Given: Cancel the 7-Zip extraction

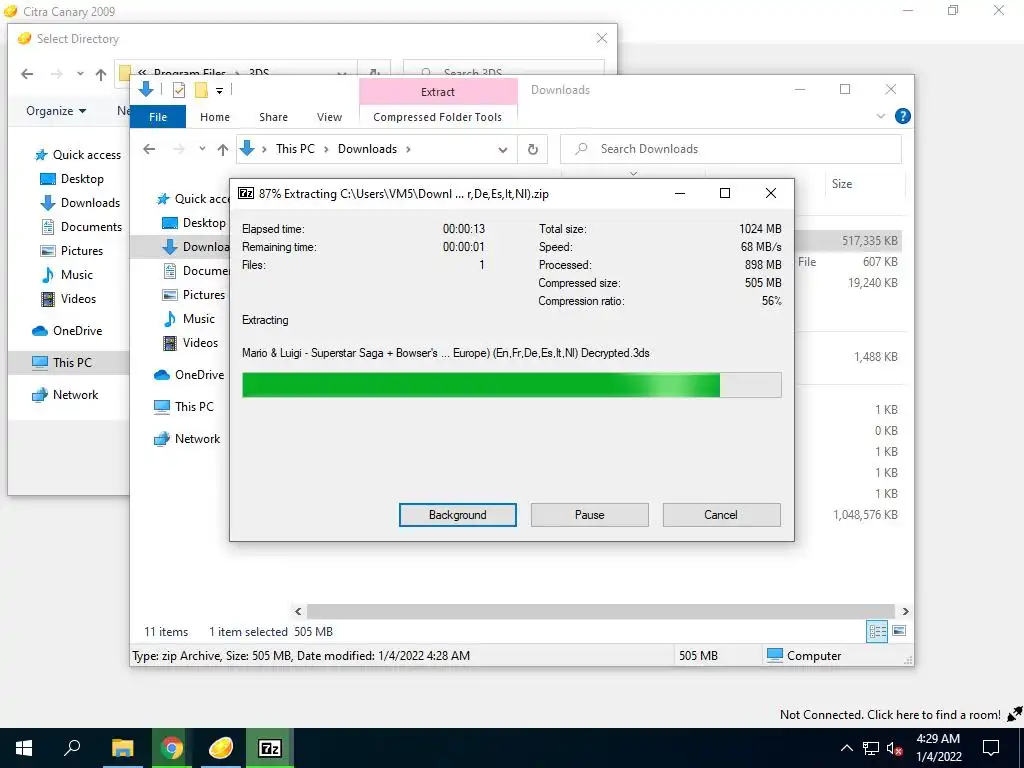Looking at the screenshot, I should pos(721,515).
